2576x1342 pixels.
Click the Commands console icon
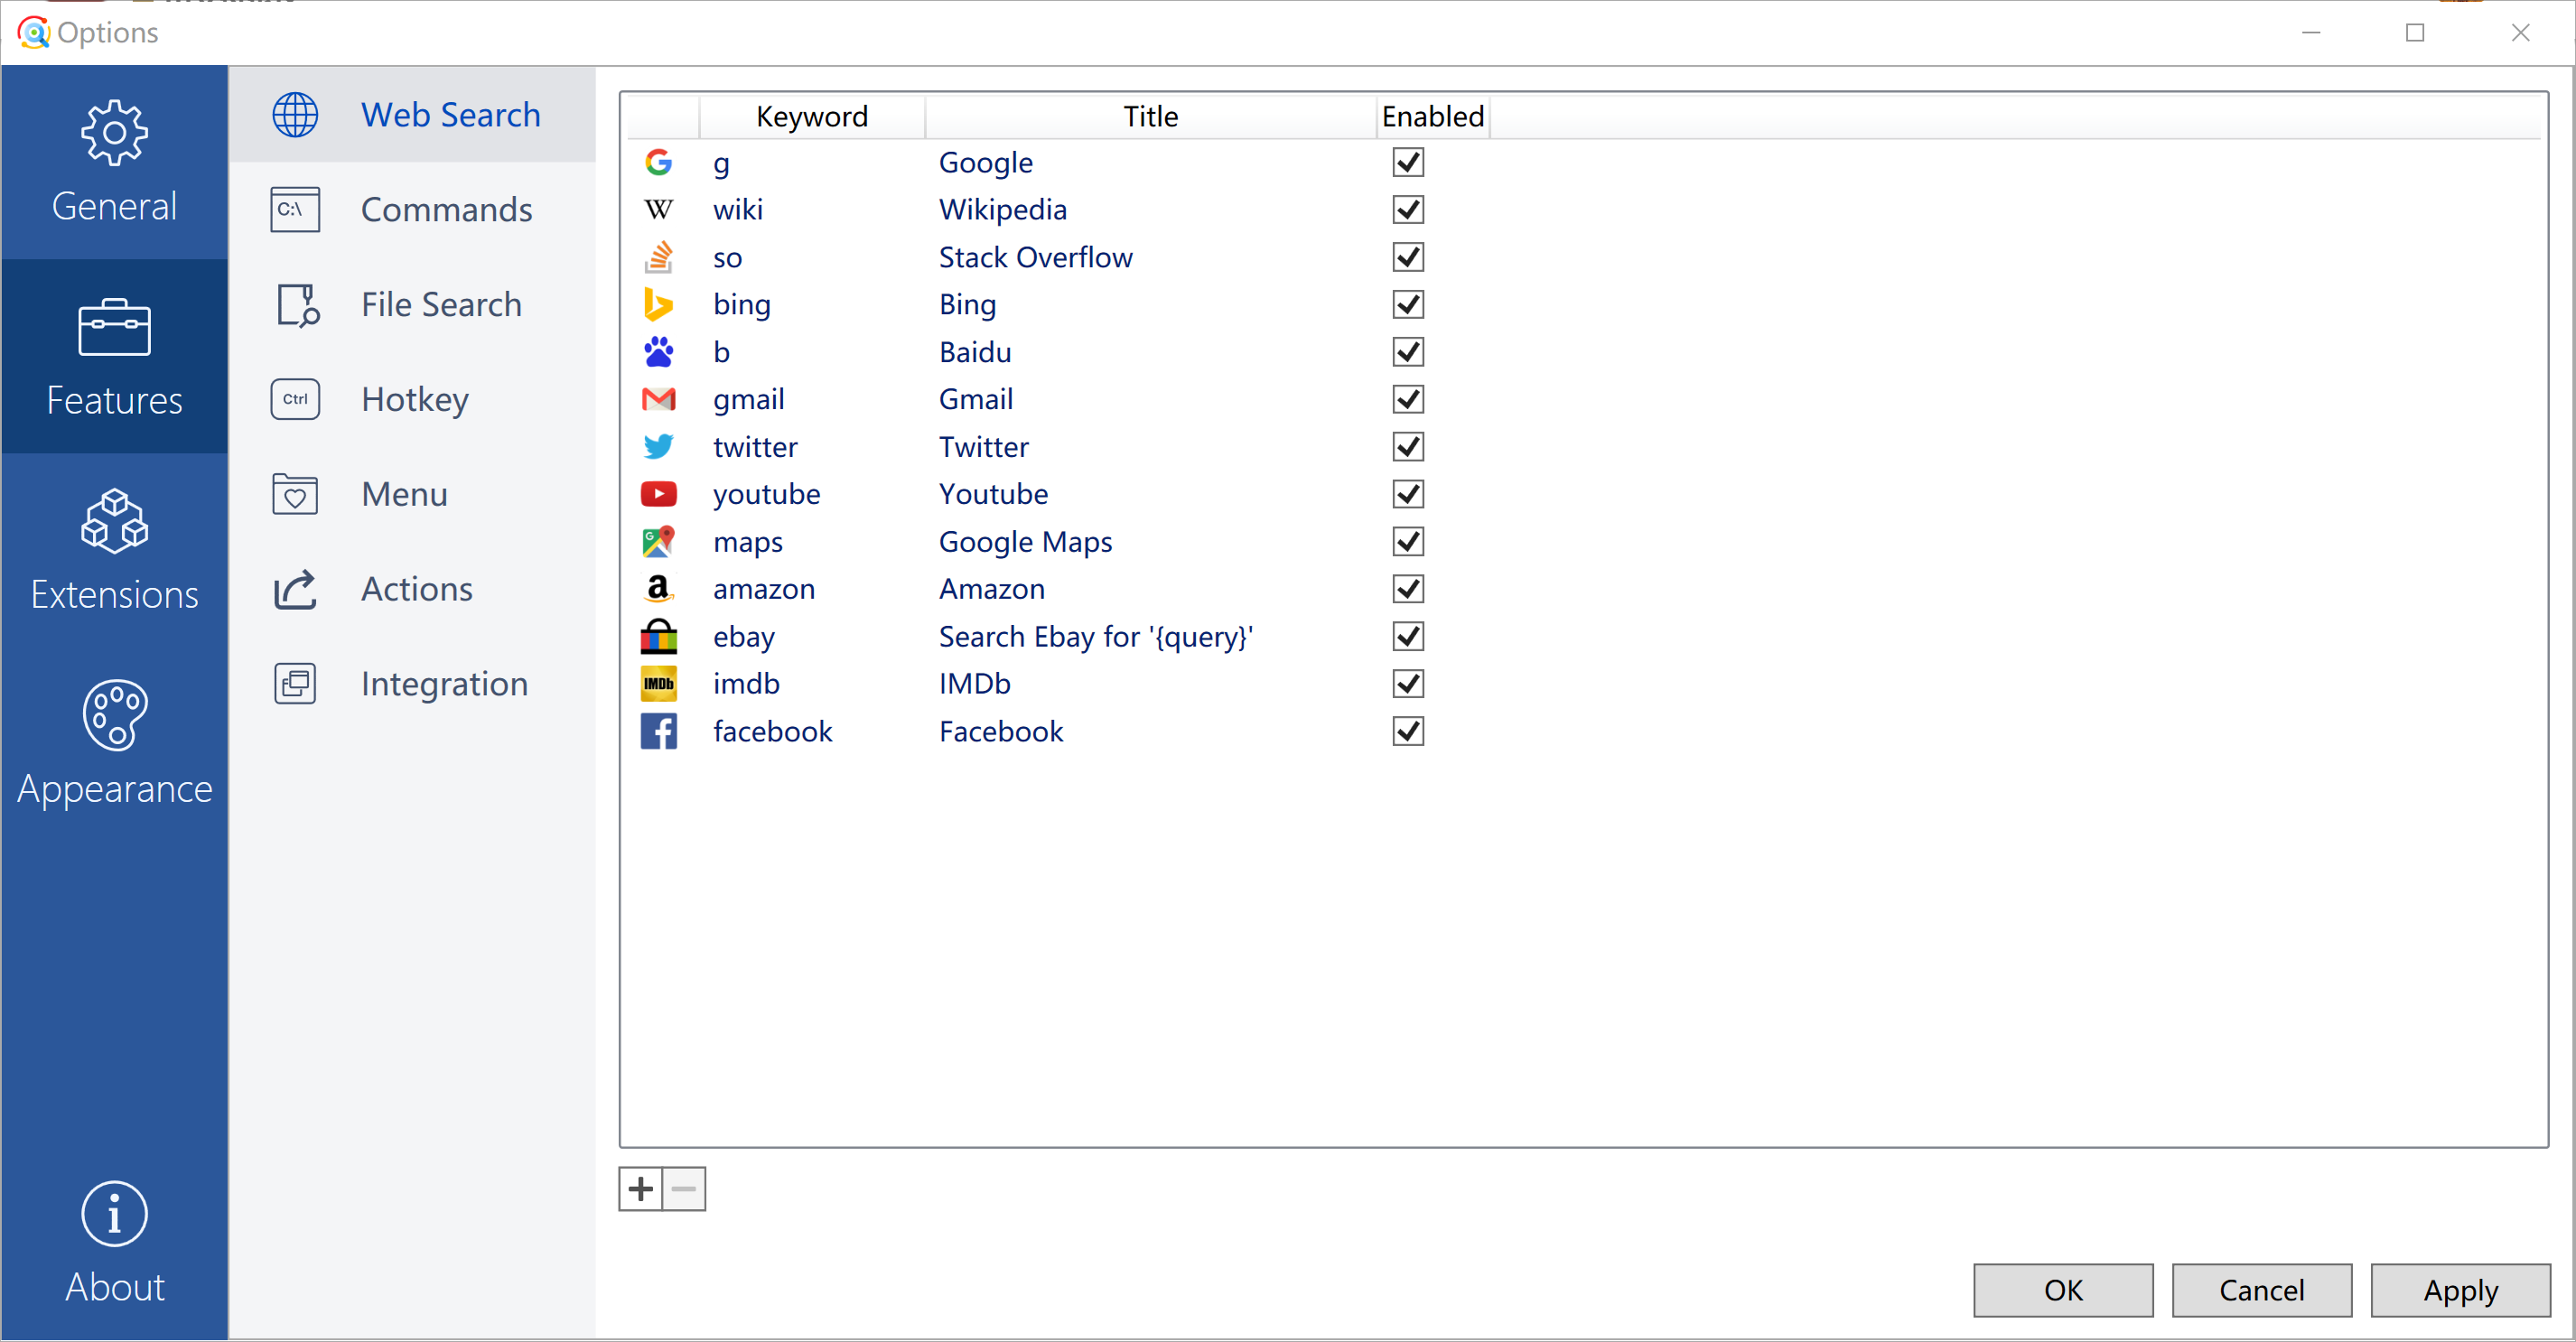[x=295, y=210]
